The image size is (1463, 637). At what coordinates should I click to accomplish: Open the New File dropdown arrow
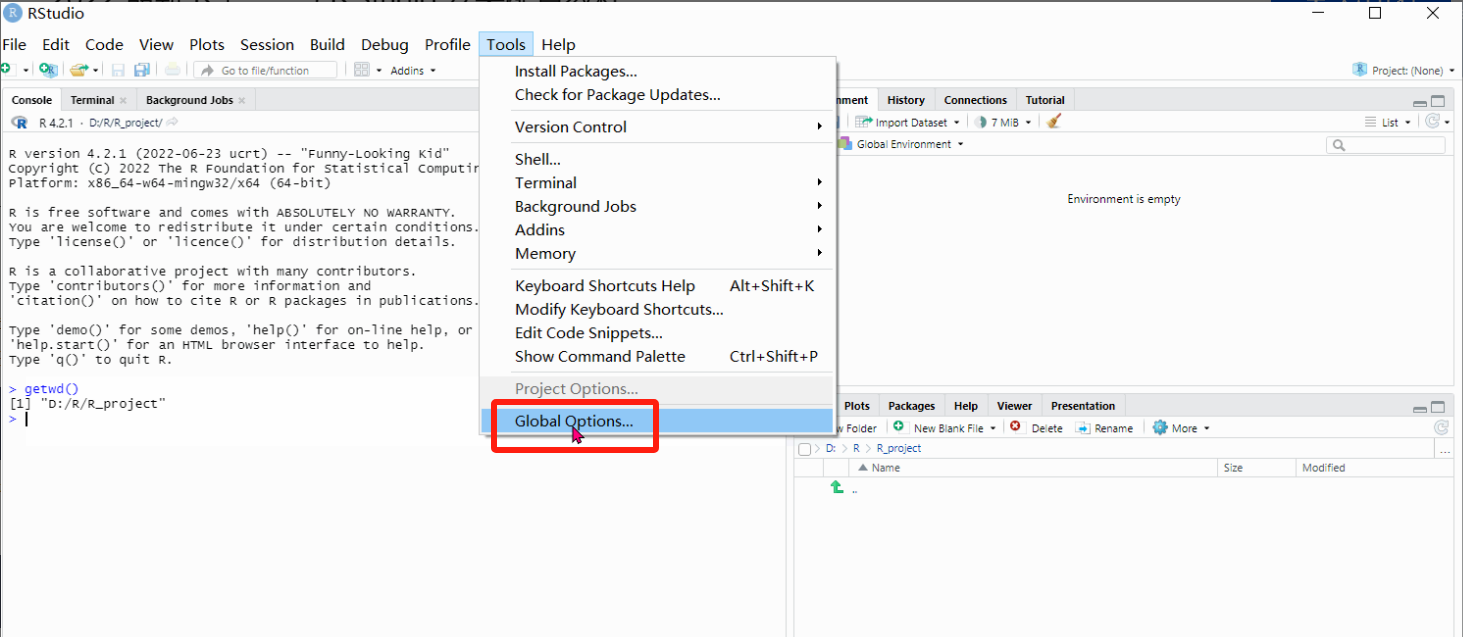coord(26,70)
